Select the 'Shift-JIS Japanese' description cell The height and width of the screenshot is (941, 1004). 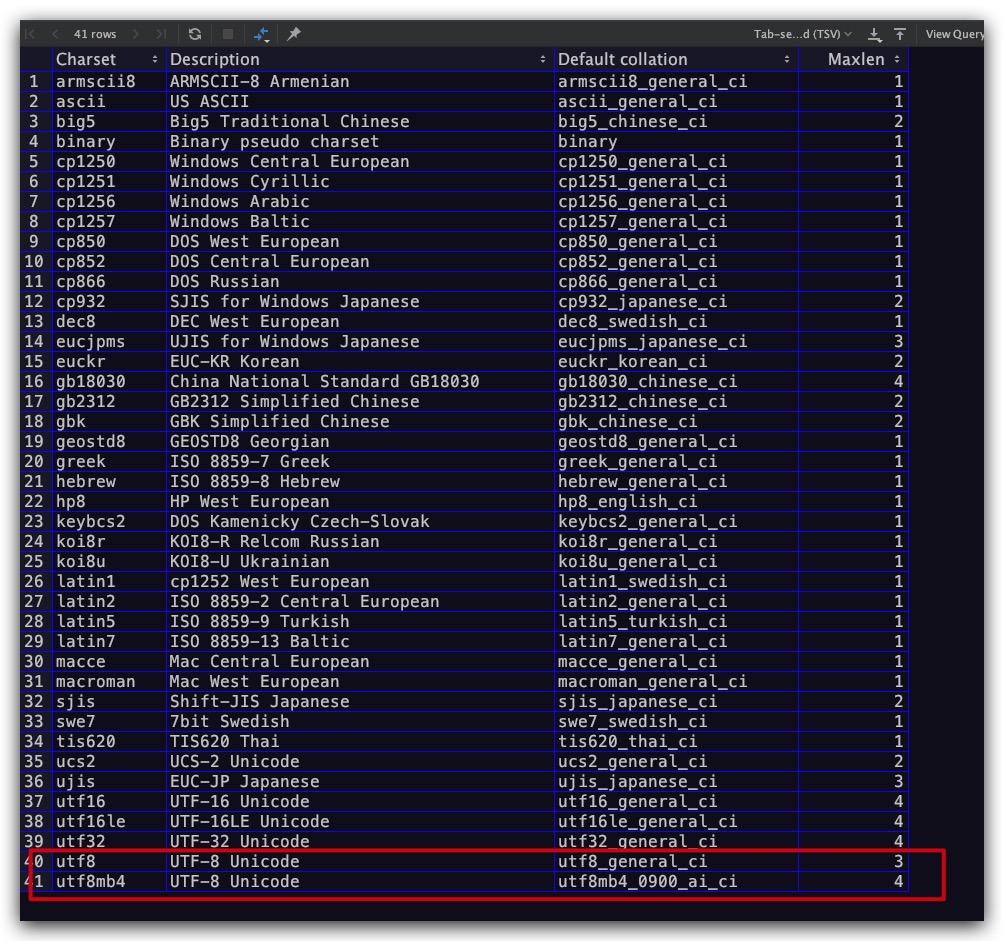tap(360, 701)
